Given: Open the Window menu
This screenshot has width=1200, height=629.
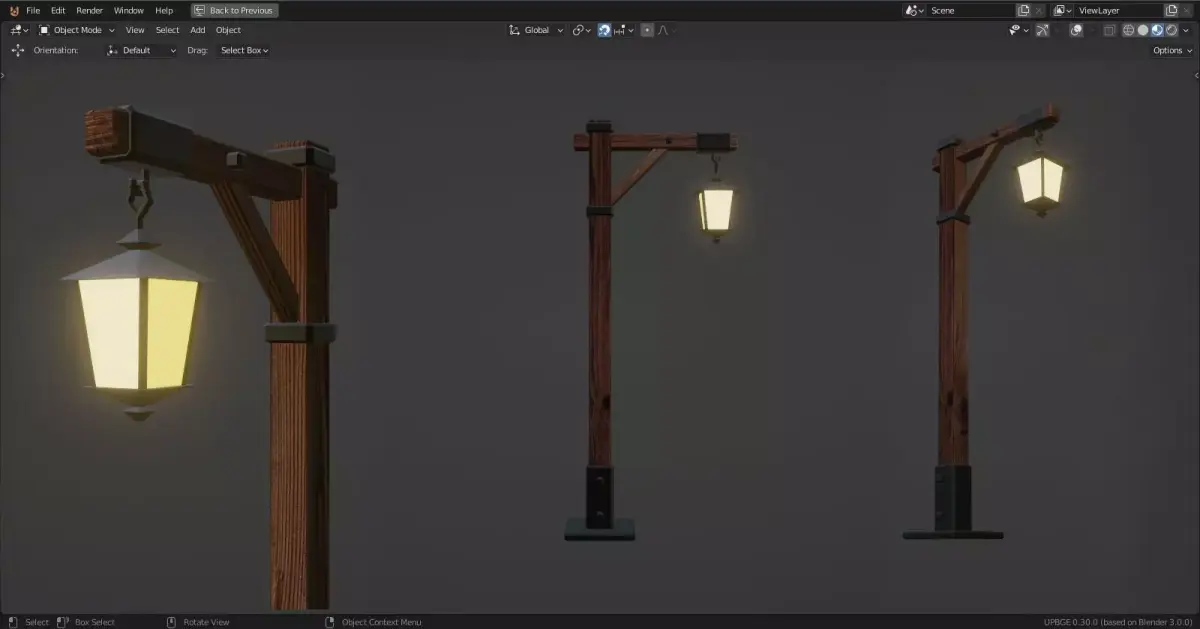Looking at the screenshot, I should 129,10.
